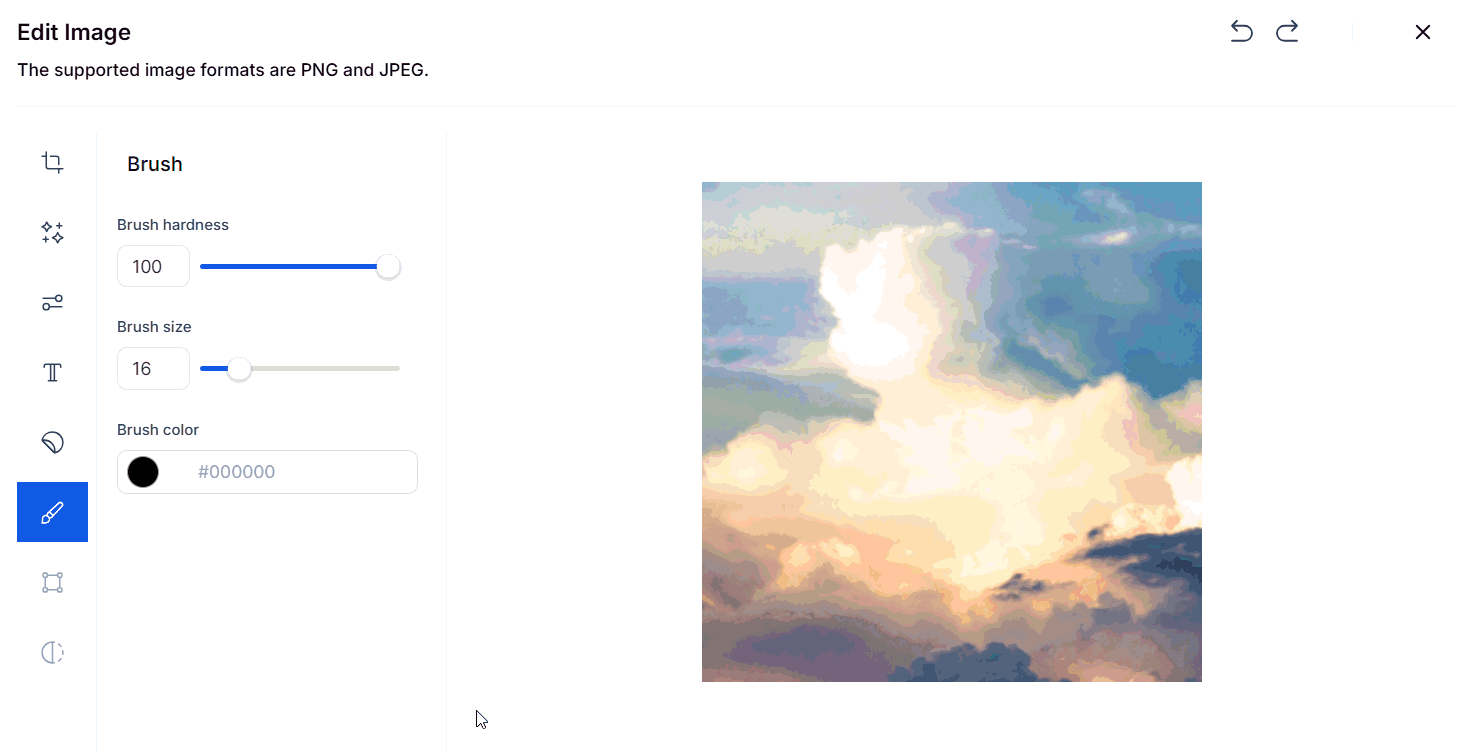Click the active Brush tool icon
1468x752 pixels.
coord(52,512)
